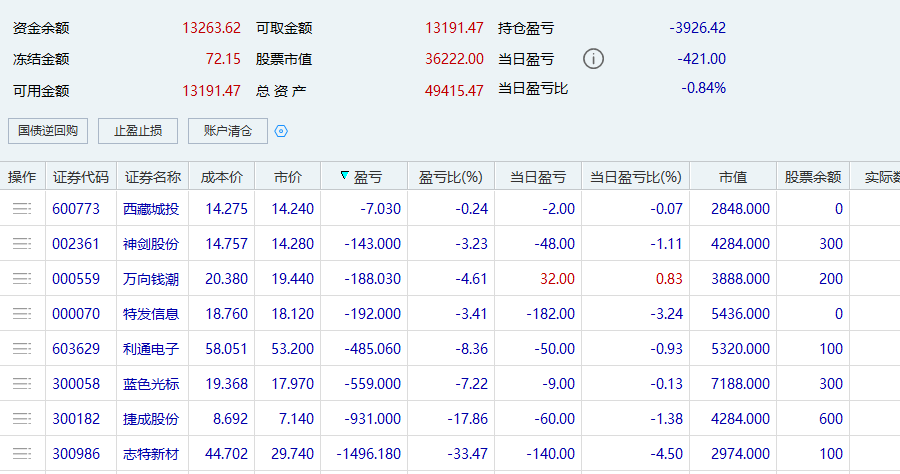This screenshot has height=474, width=900.
Task: Click the blue settings icon after 账户清仓
Action: pyautogui.click(x=281, y=131)
